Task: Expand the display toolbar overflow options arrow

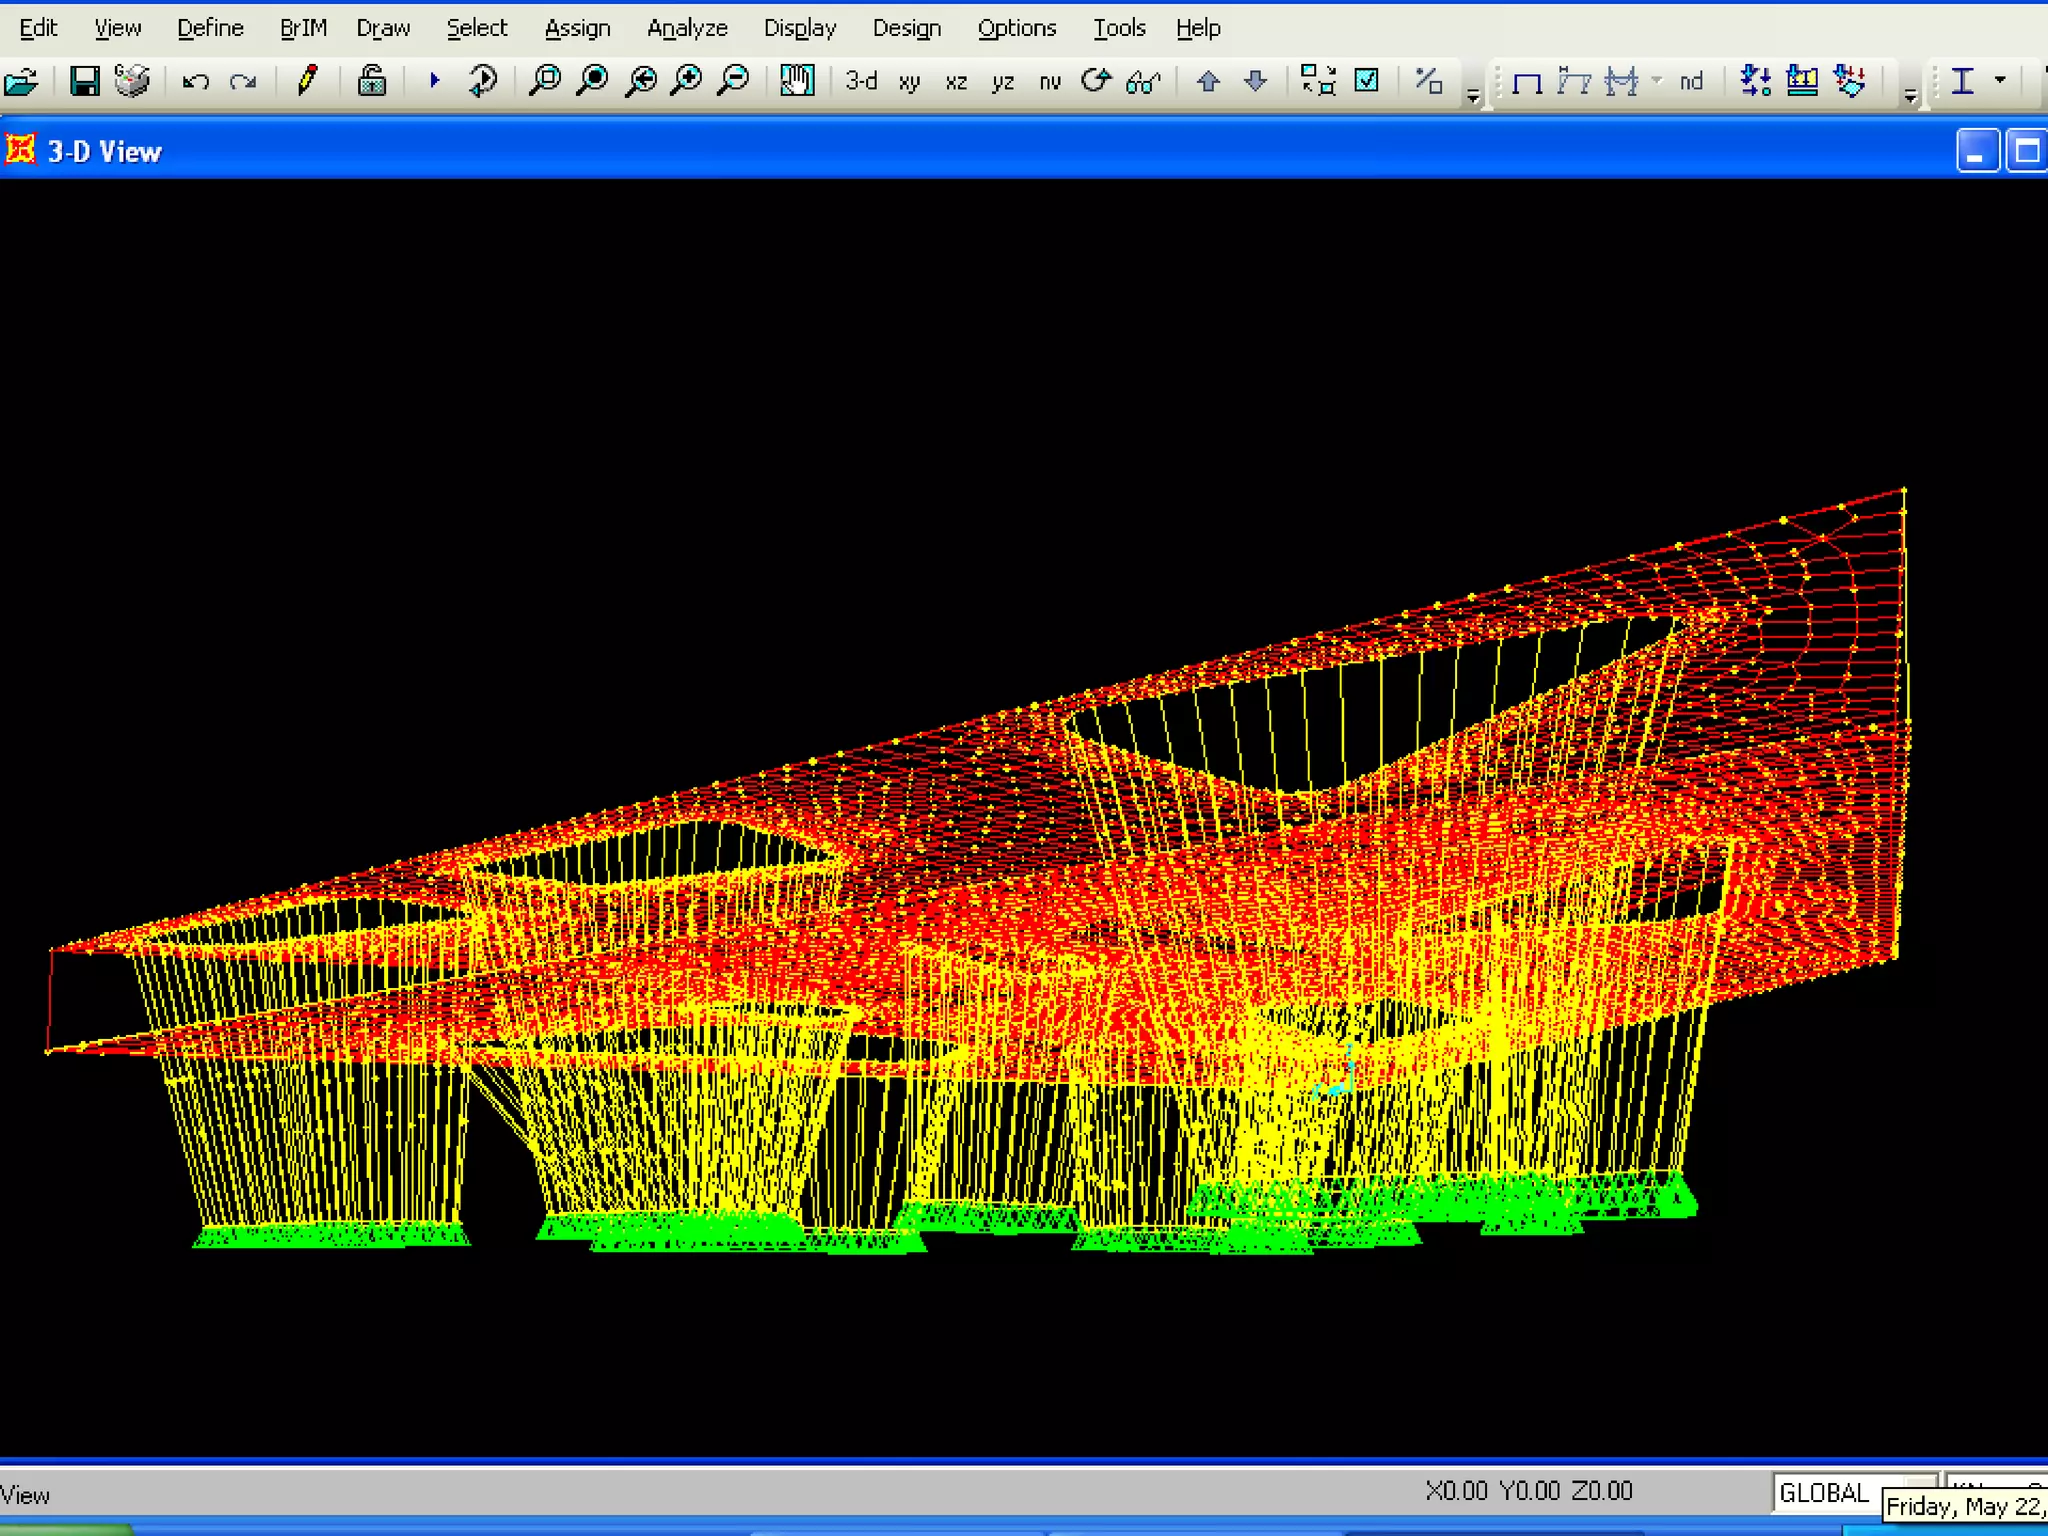Action: pyautogui.click(x=1910, y=97)
